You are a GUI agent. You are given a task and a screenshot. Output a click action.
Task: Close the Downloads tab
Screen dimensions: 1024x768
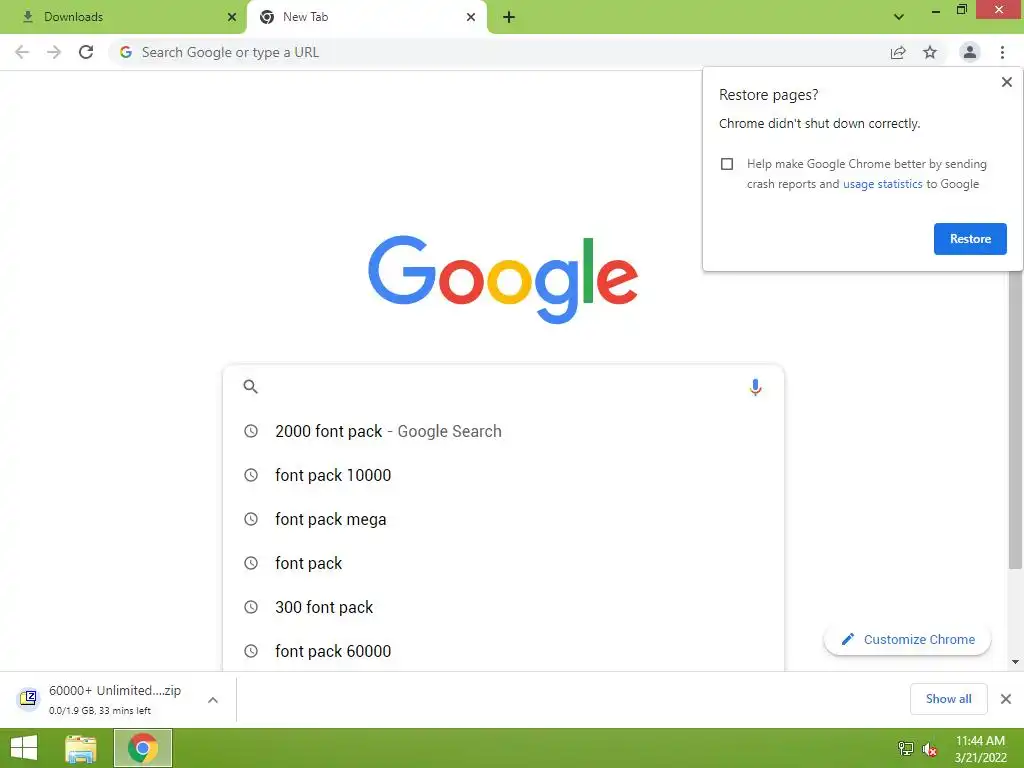click(x=232, y=17)
